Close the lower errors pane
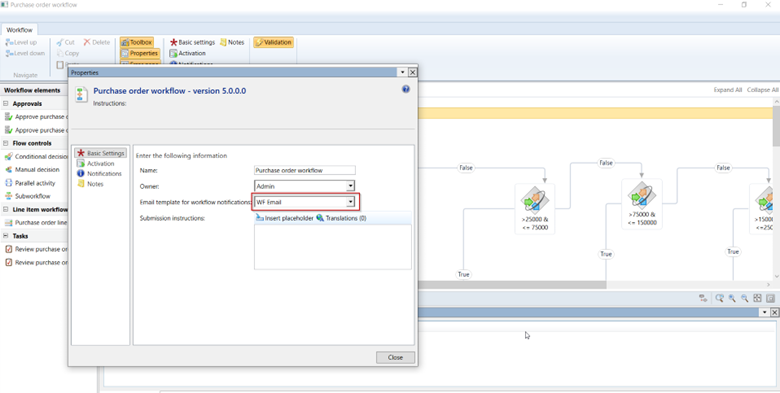The height and width of the screenshot is (393, 780). click(x=775, y=312)
